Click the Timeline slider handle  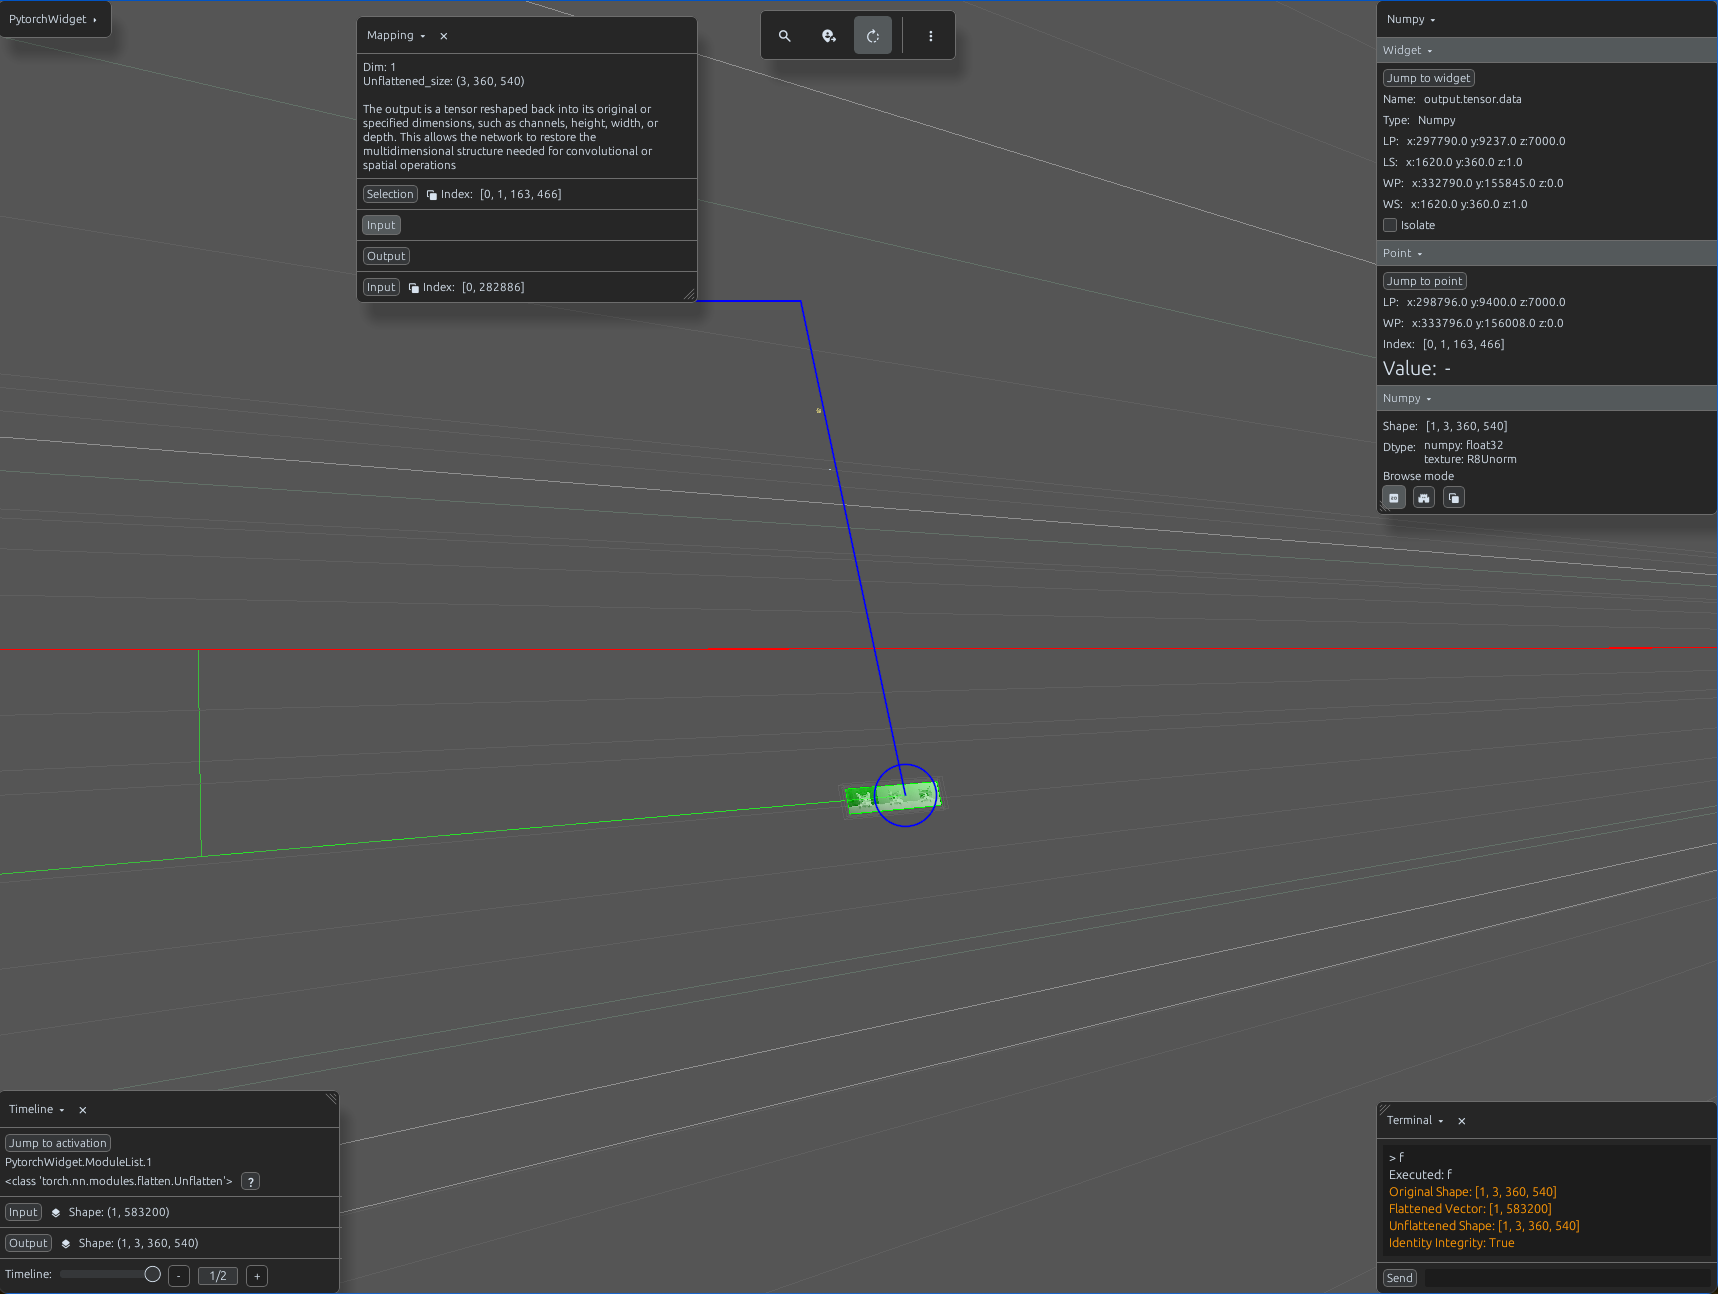pos(153,1275)
